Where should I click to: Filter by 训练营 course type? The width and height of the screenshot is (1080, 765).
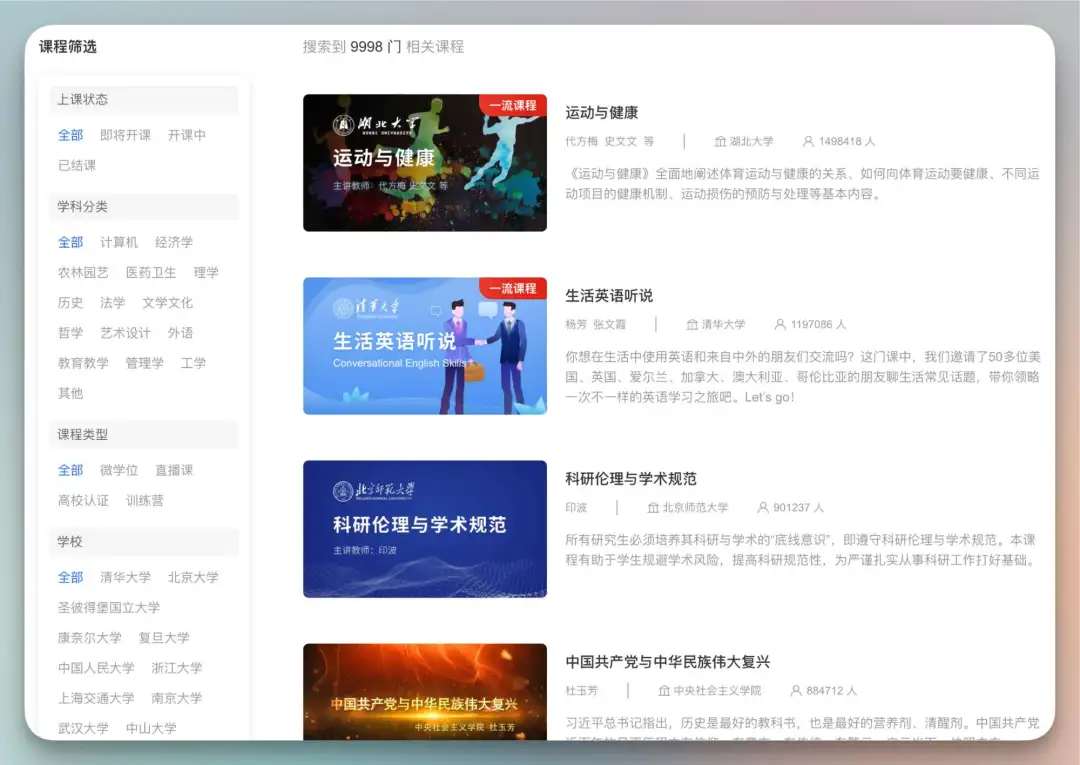point(145,501)
